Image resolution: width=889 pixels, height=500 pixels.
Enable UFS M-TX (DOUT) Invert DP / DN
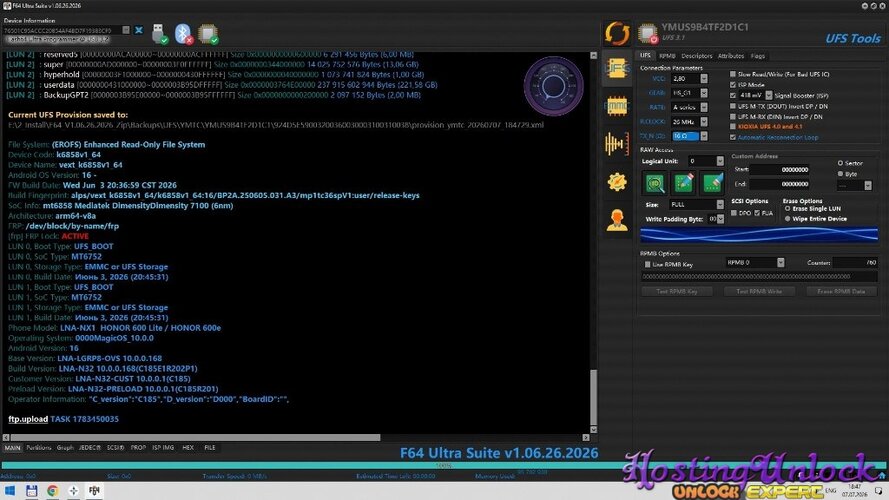(x=733, y=106)
